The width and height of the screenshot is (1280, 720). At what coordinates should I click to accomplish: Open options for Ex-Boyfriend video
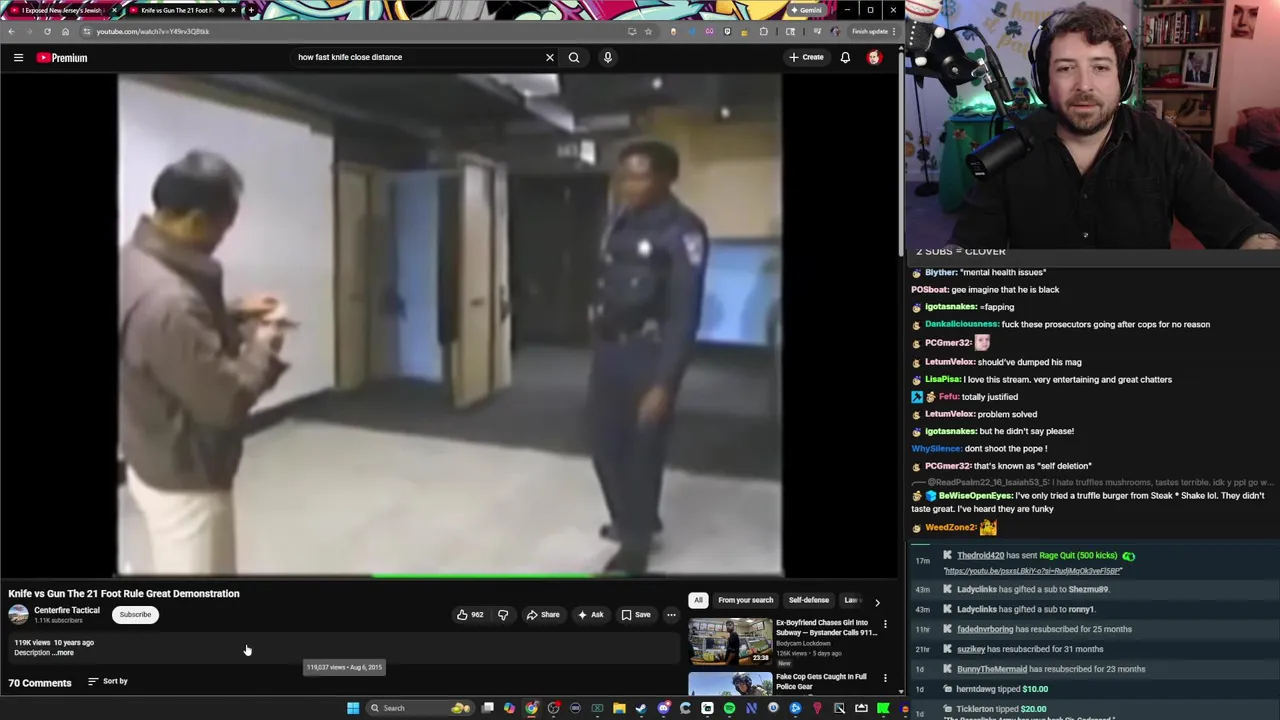pyautogui.click(x=885, y=625)
